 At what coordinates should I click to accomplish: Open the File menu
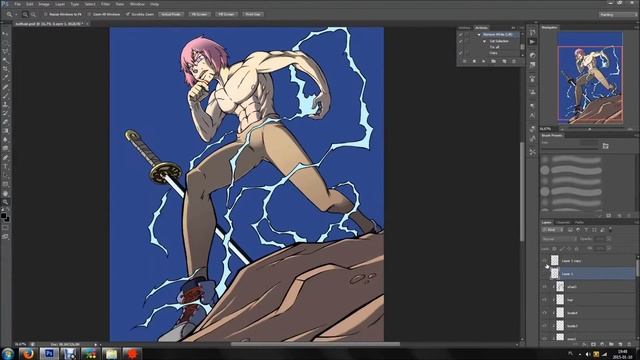(17, 4)
